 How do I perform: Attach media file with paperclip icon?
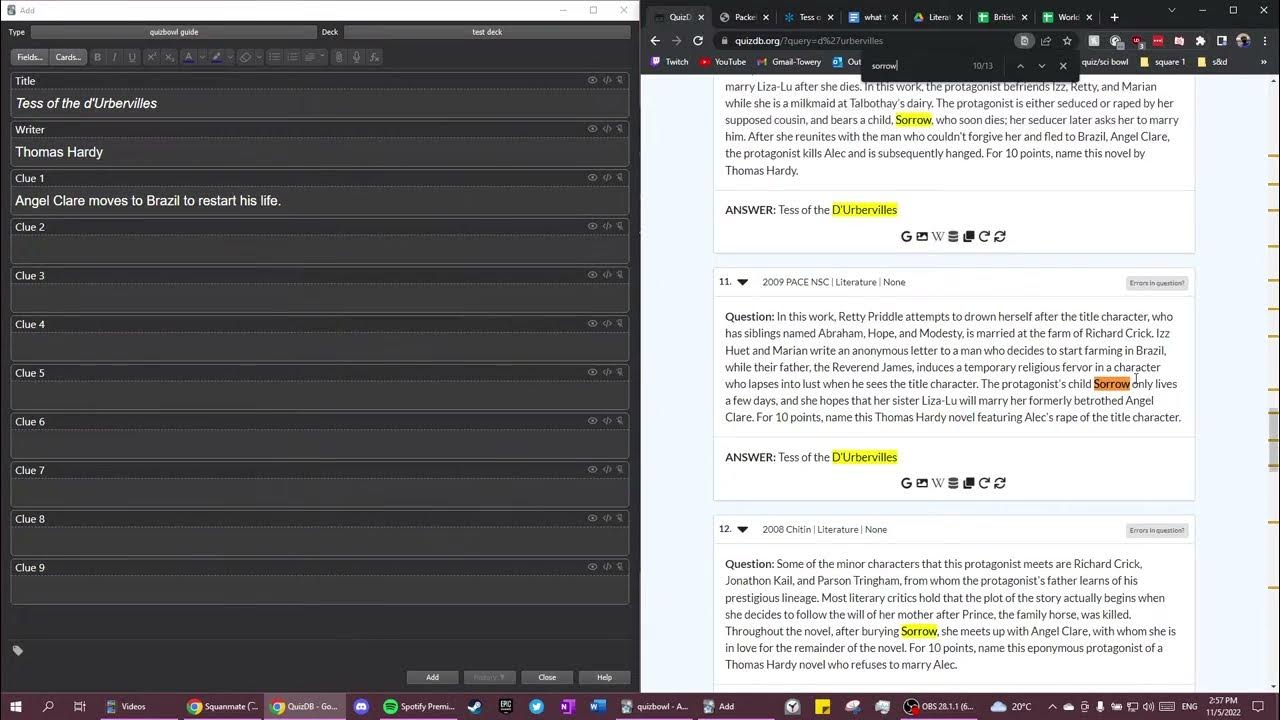coord(339,57)
